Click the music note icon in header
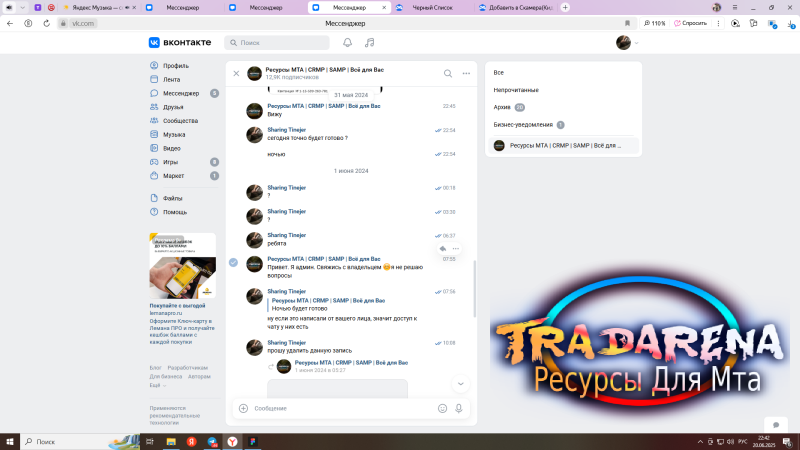 (x=370, y=43)
